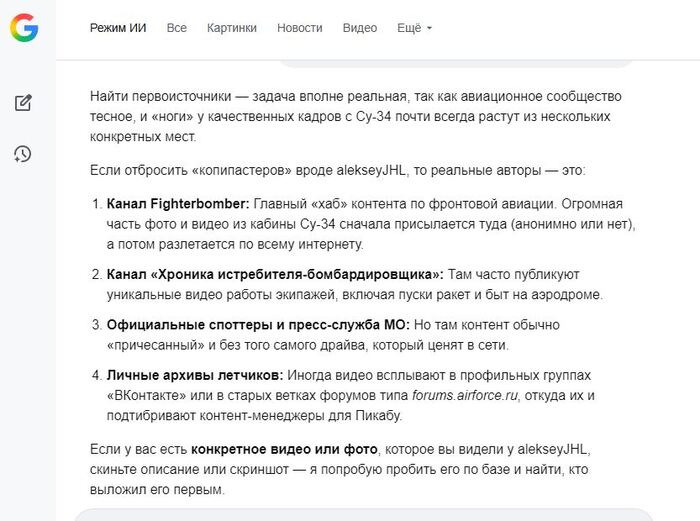
Task: Click the first paragraph starting Найти первоисточники
Action: [355, 115]
